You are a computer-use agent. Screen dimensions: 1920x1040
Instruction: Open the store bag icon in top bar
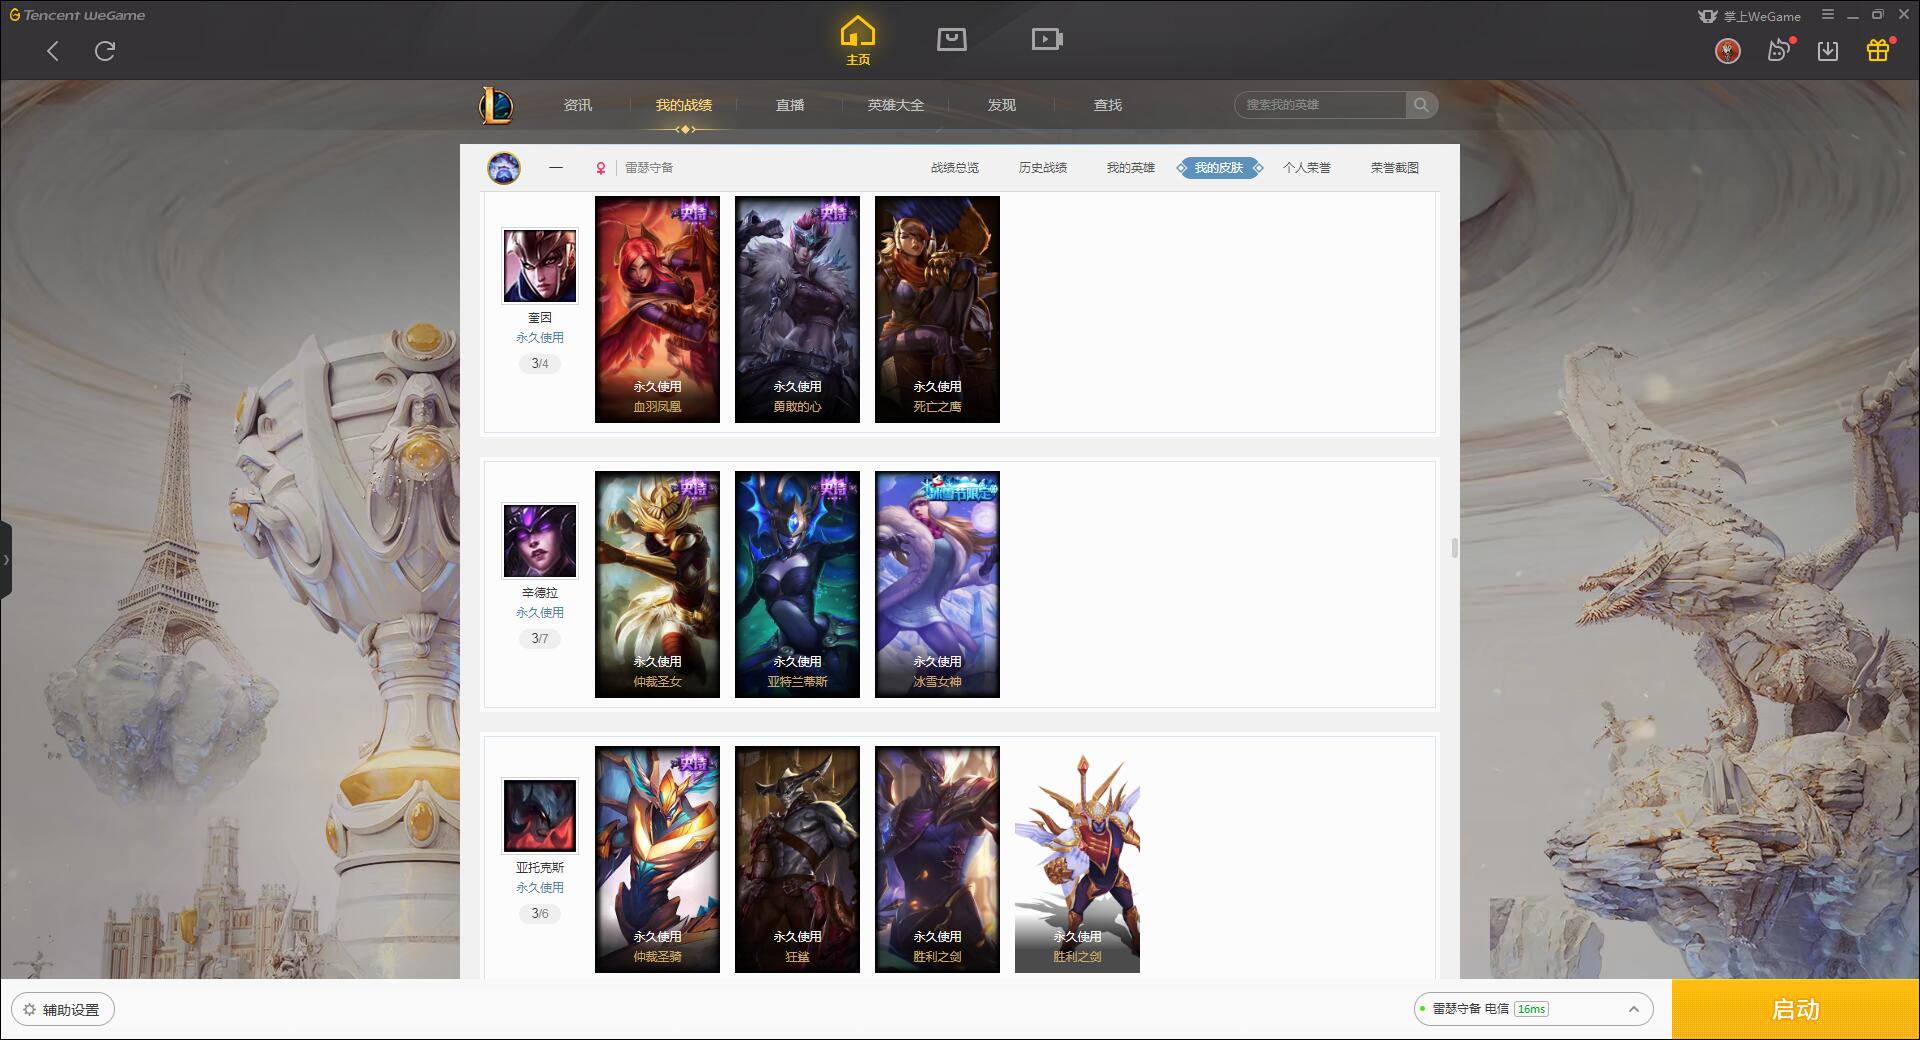coord(952,39)
